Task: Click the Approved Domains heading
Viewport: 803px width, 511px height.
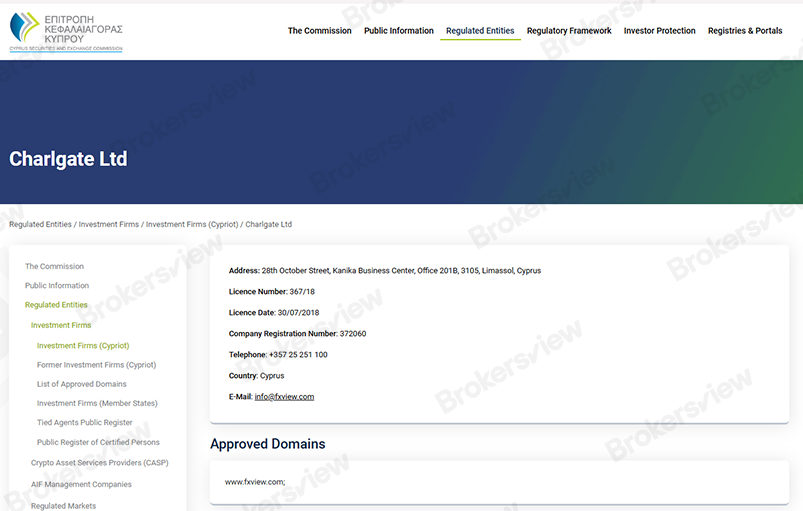Action: click(268, 444)
